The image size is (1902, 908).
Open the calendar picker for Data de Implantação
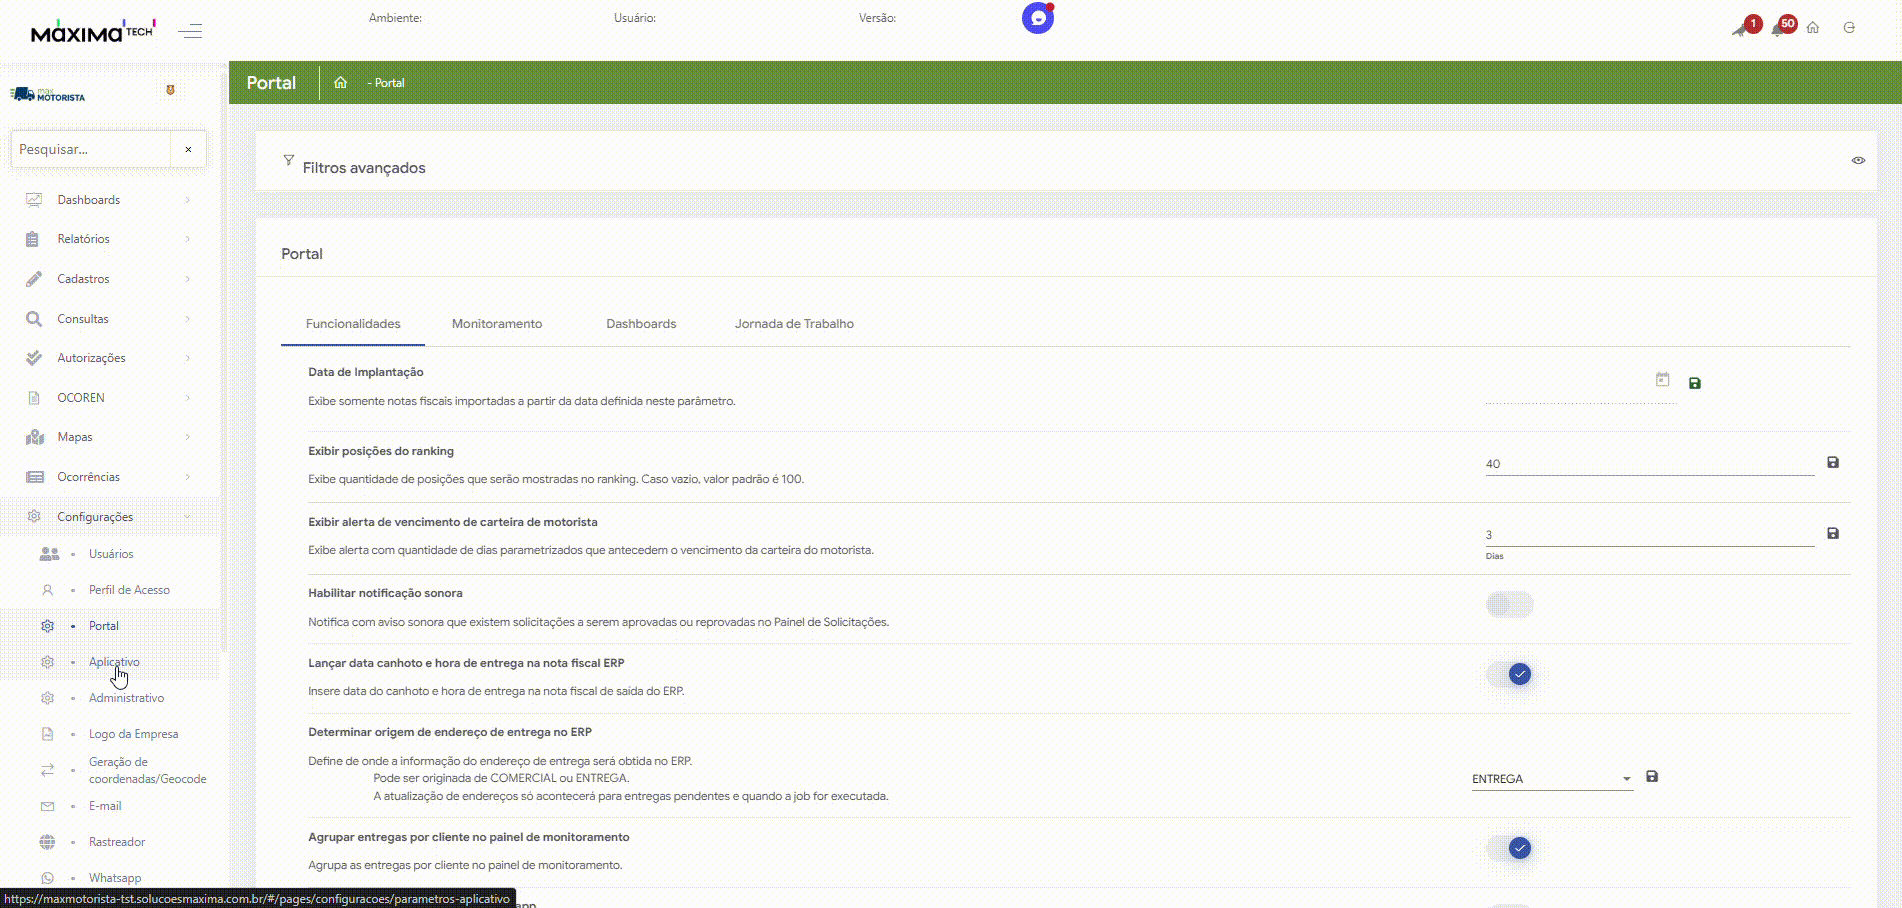coord(1662,380)
